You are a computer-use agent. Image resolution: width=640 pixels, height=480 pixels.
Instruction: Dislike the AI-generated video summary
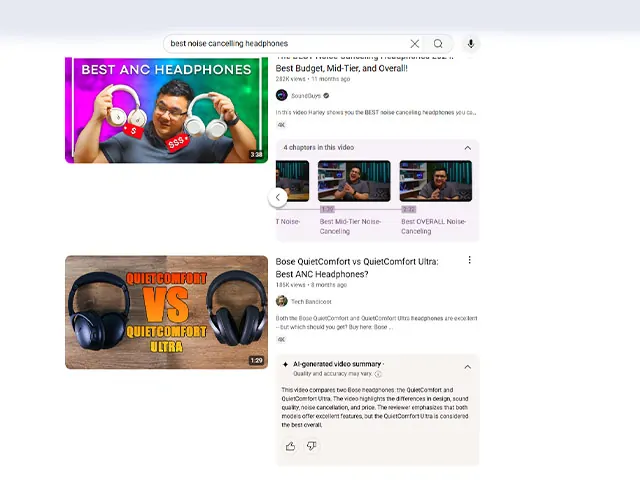pyautogui.click(x=311, y=446)
